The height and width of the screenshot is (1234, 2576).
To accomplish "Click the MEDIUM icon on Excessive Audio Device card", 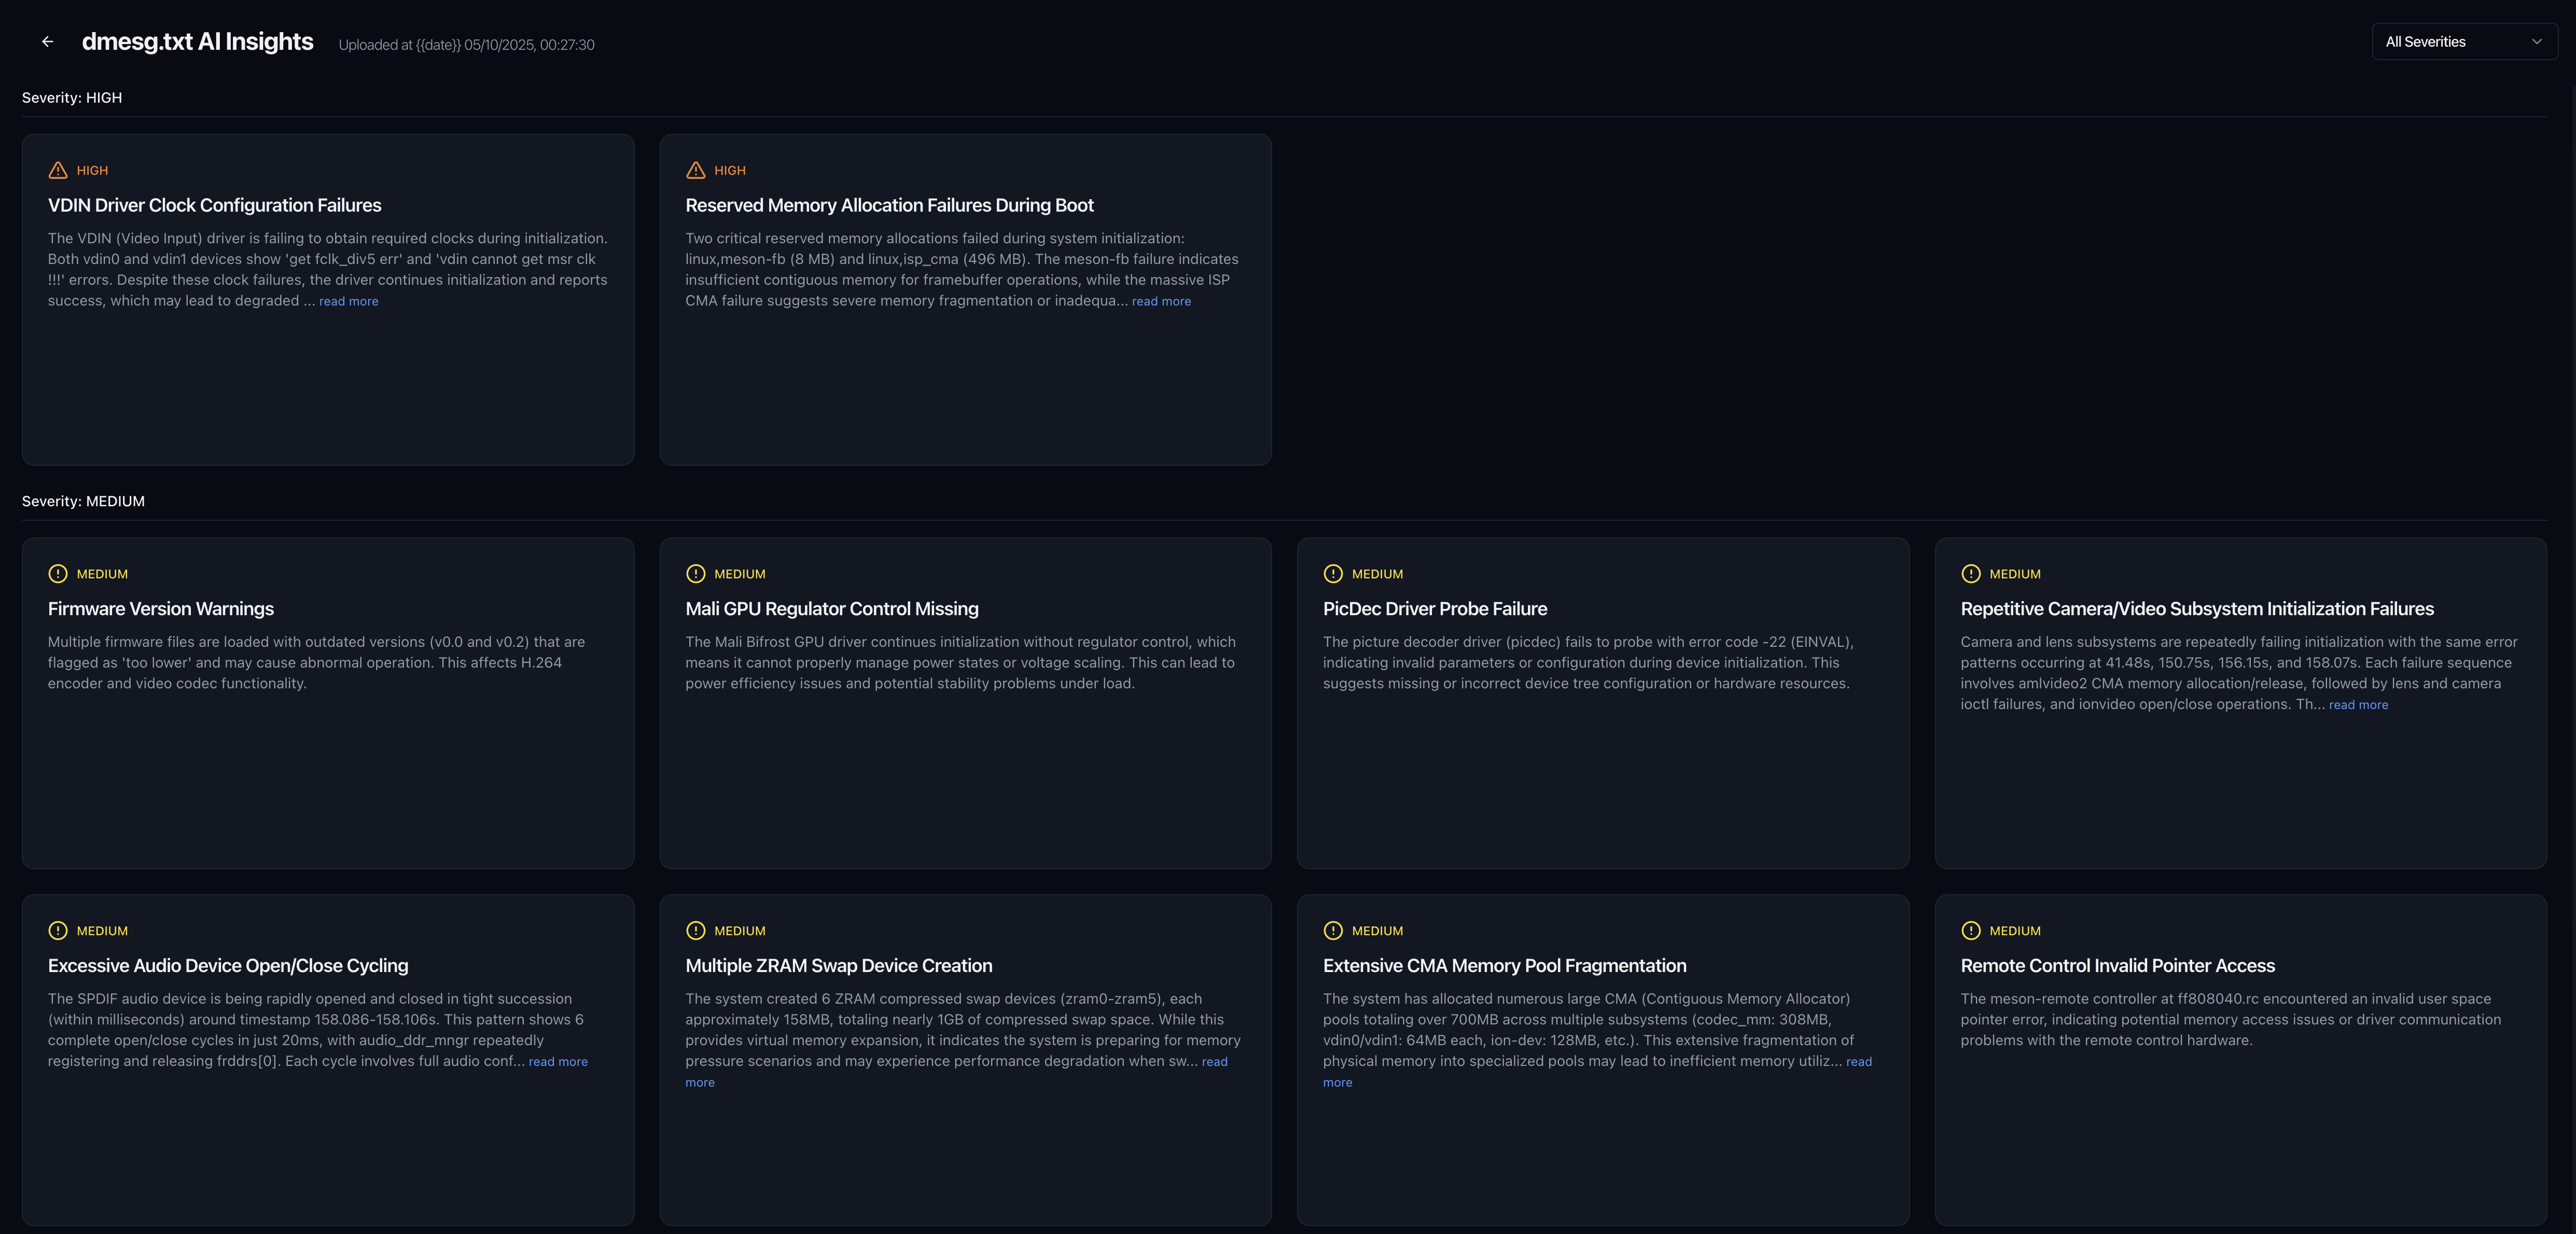I will point(58,931).
